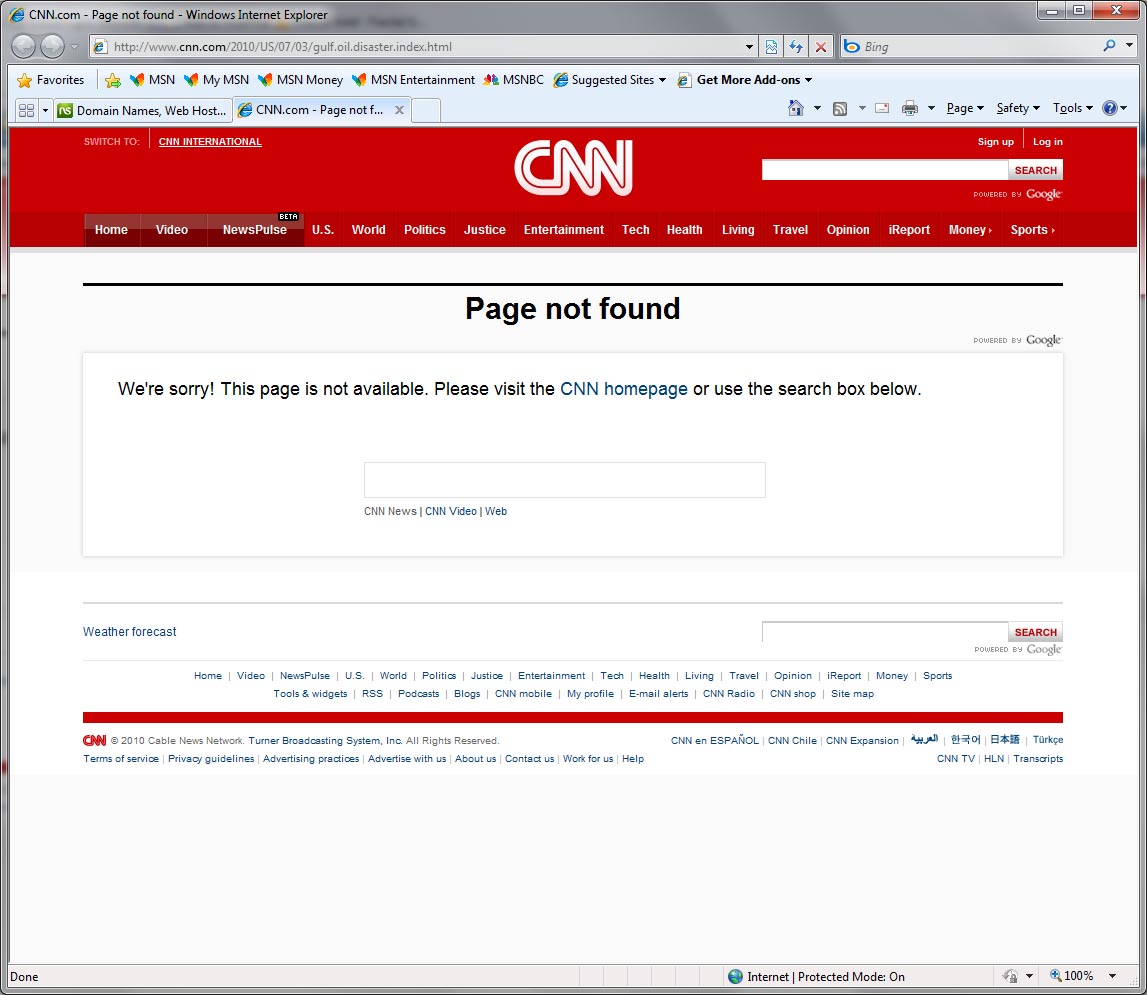Open the Quick Tabs grid icon
Screen dimensions: 1147x995
click(x=26, y=110)
